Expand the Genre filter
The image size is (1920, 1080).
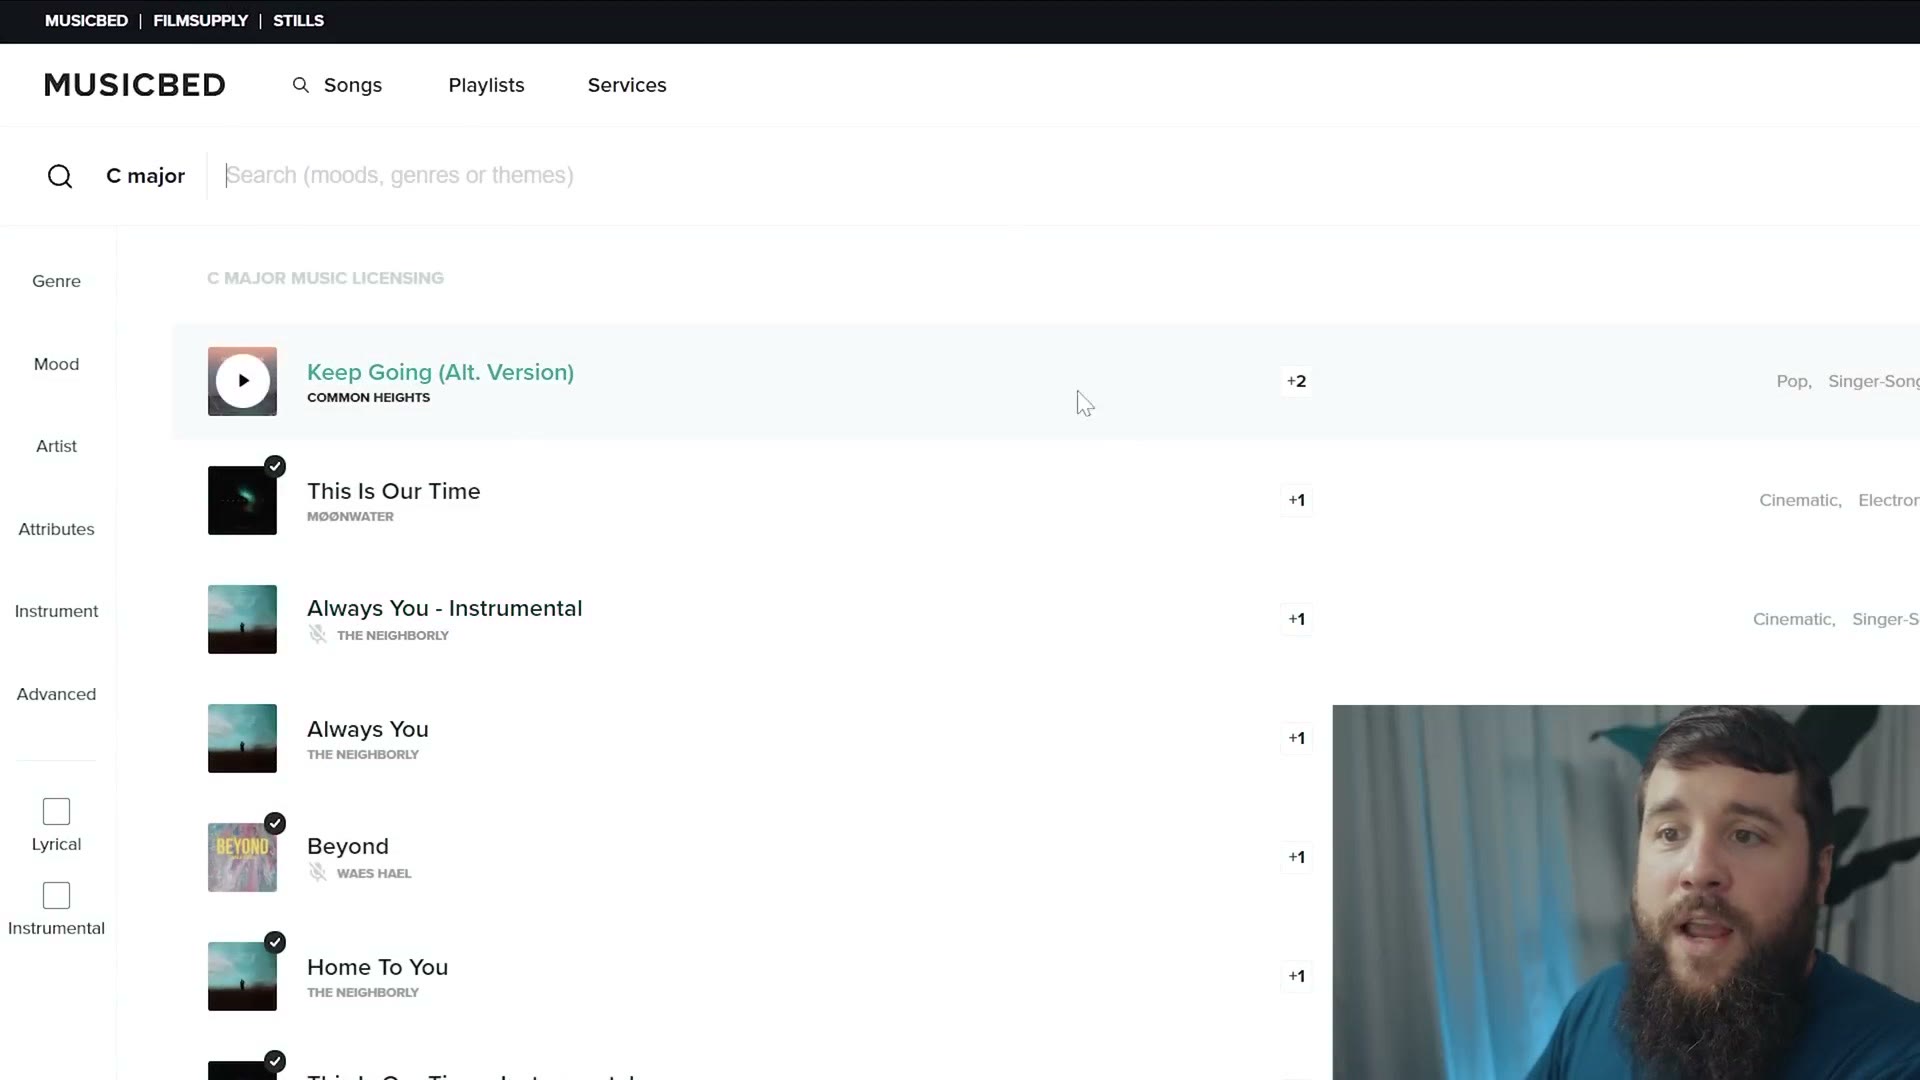click(56, 282)
